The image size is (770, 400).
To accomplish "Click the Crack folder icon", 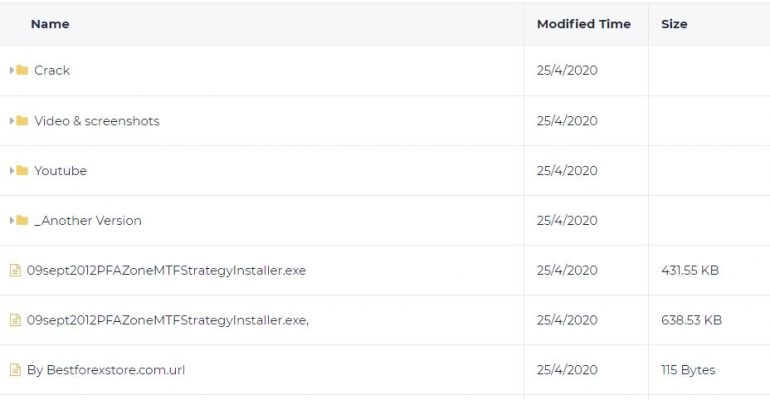I will pos(22,70).
